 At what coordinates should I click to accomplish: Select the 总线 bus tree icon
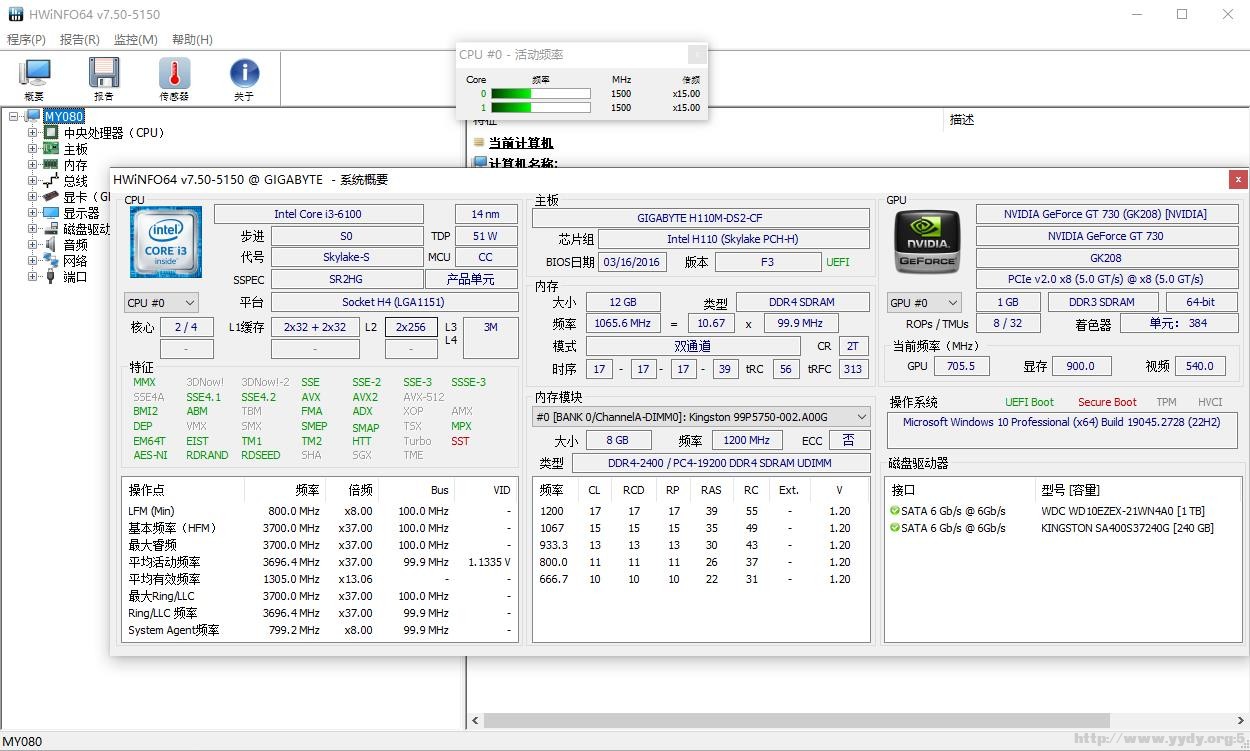coord(50,180)
